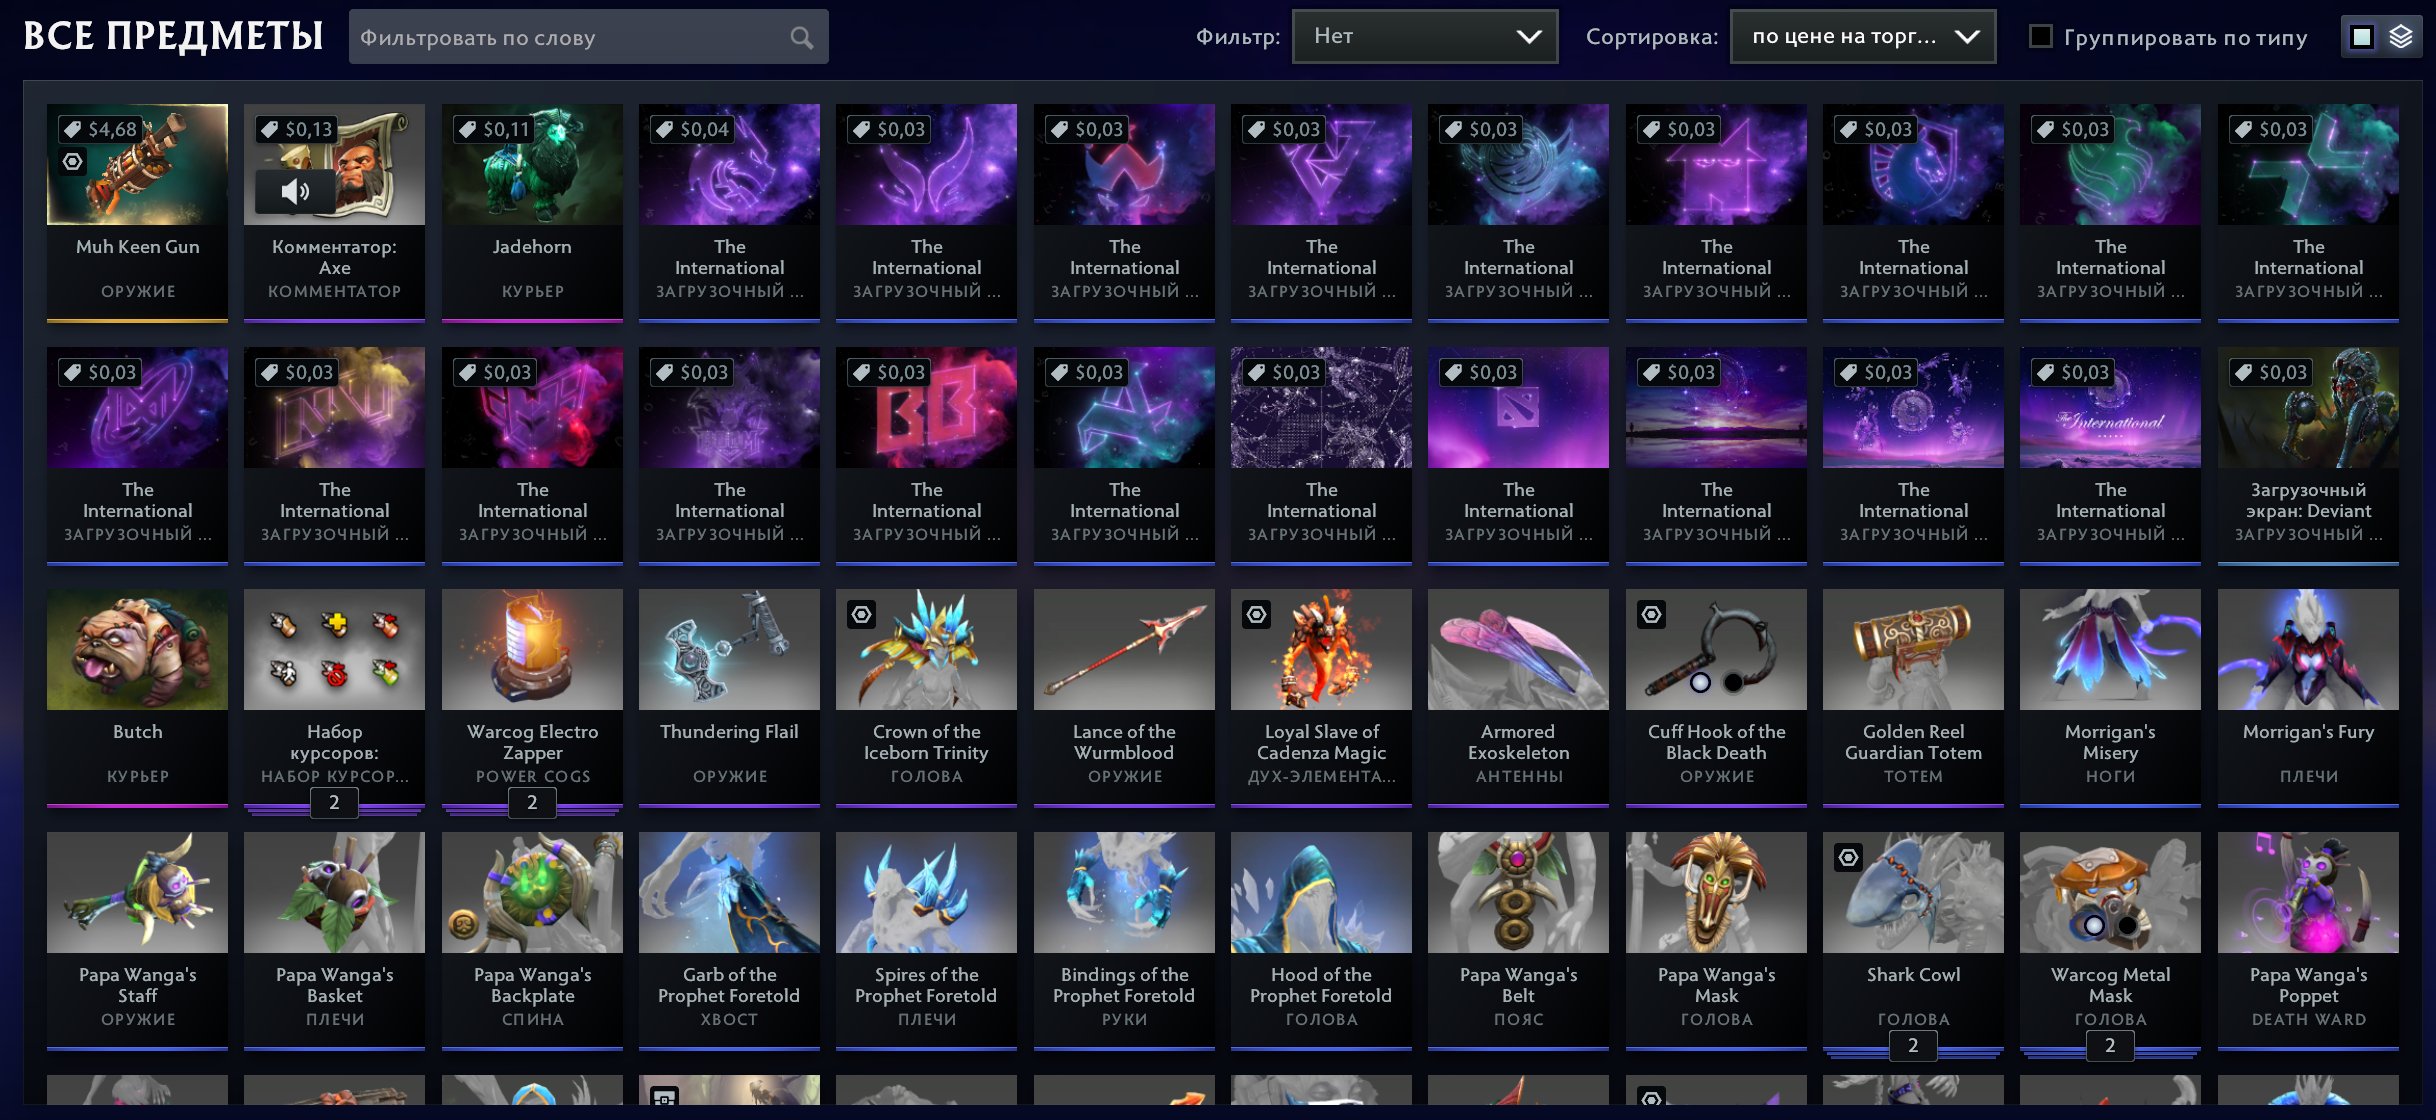Open the Golden Reel Guardian Totem item
This screenshot has width=2436, height=1120.
[x=1913, y=698]
